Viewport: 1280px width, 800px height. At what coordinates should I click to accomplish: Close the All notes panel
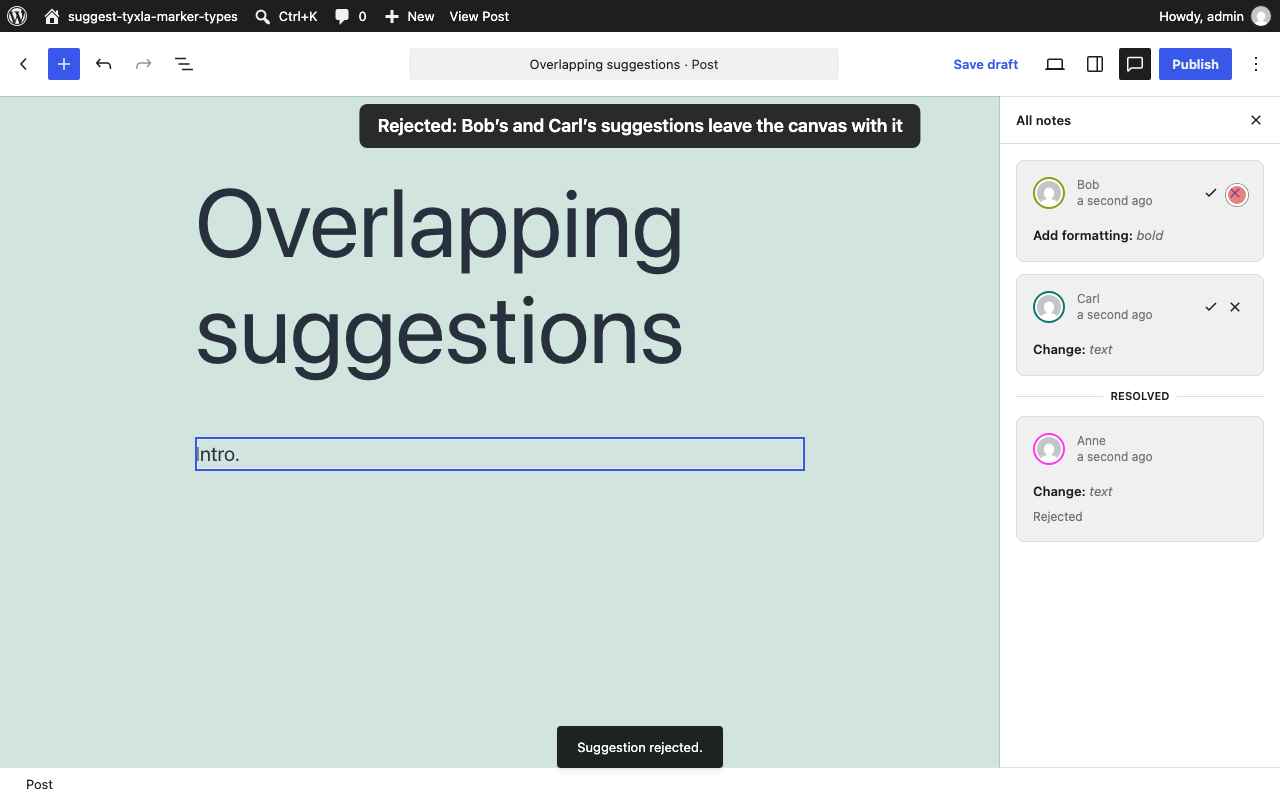pyautogui.click(x=1256, y=120)
